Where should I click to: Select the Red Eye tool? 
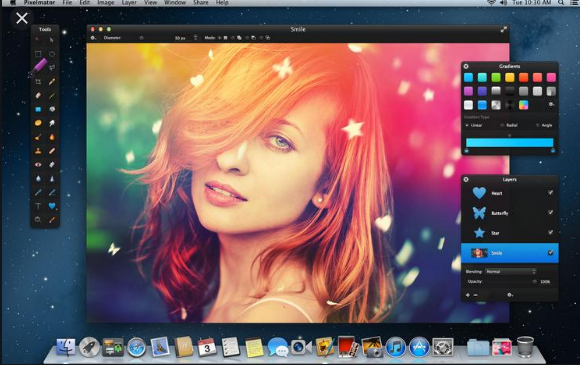tap(38, 165)
